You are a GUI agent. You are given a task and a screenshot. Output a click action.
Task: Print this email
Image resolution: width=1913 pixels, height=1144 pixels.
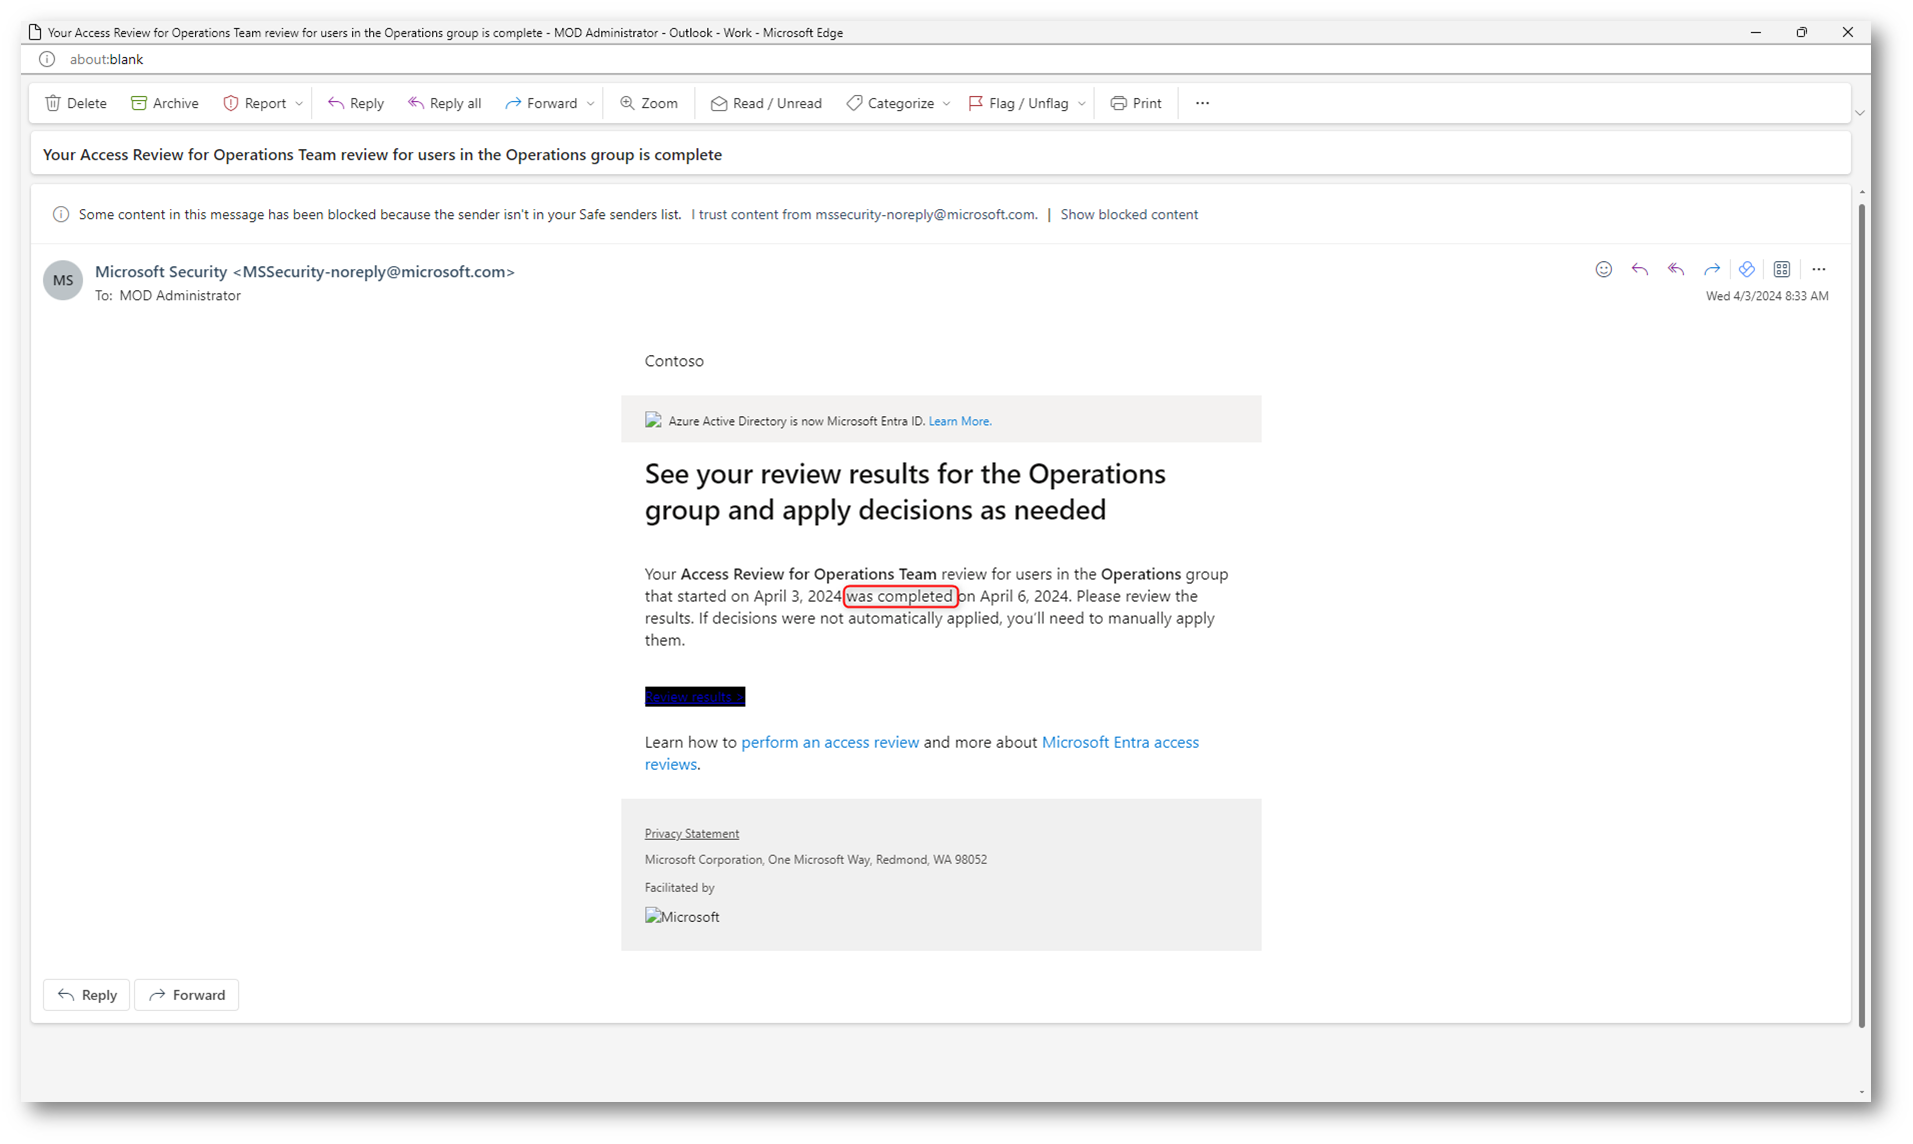1136,103
